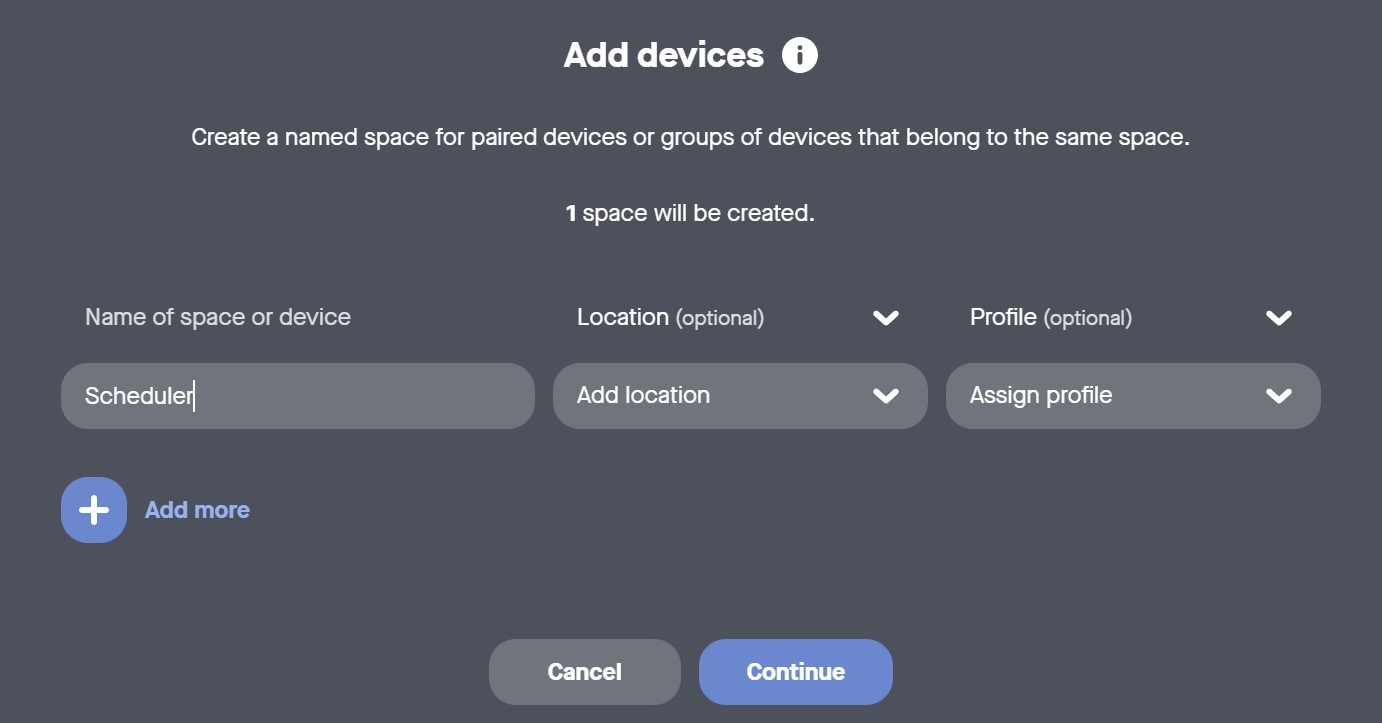The width and height of the screenshot is (1382, 723).
Task: Click the '(optional)' text next to Location
Action: tap(720, 319)
